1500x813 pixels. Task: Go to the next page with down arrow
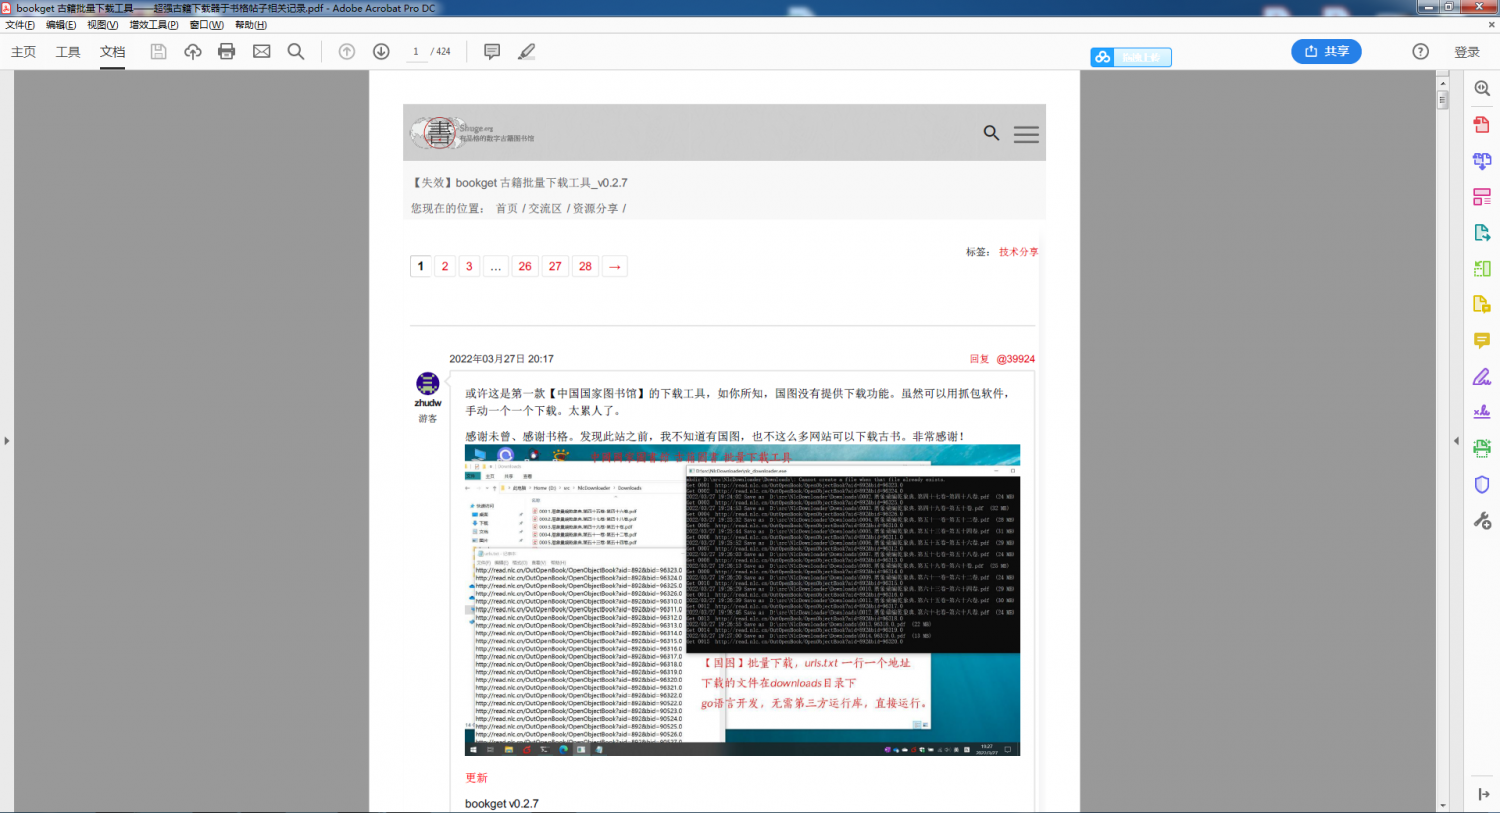[x=381, y=51]
